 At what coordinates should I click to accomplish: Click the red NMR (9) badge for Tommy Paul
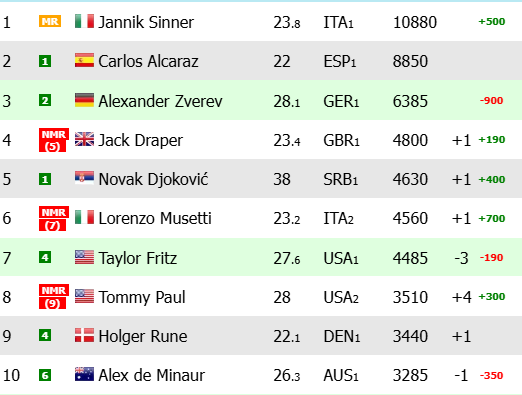(54, 296)
